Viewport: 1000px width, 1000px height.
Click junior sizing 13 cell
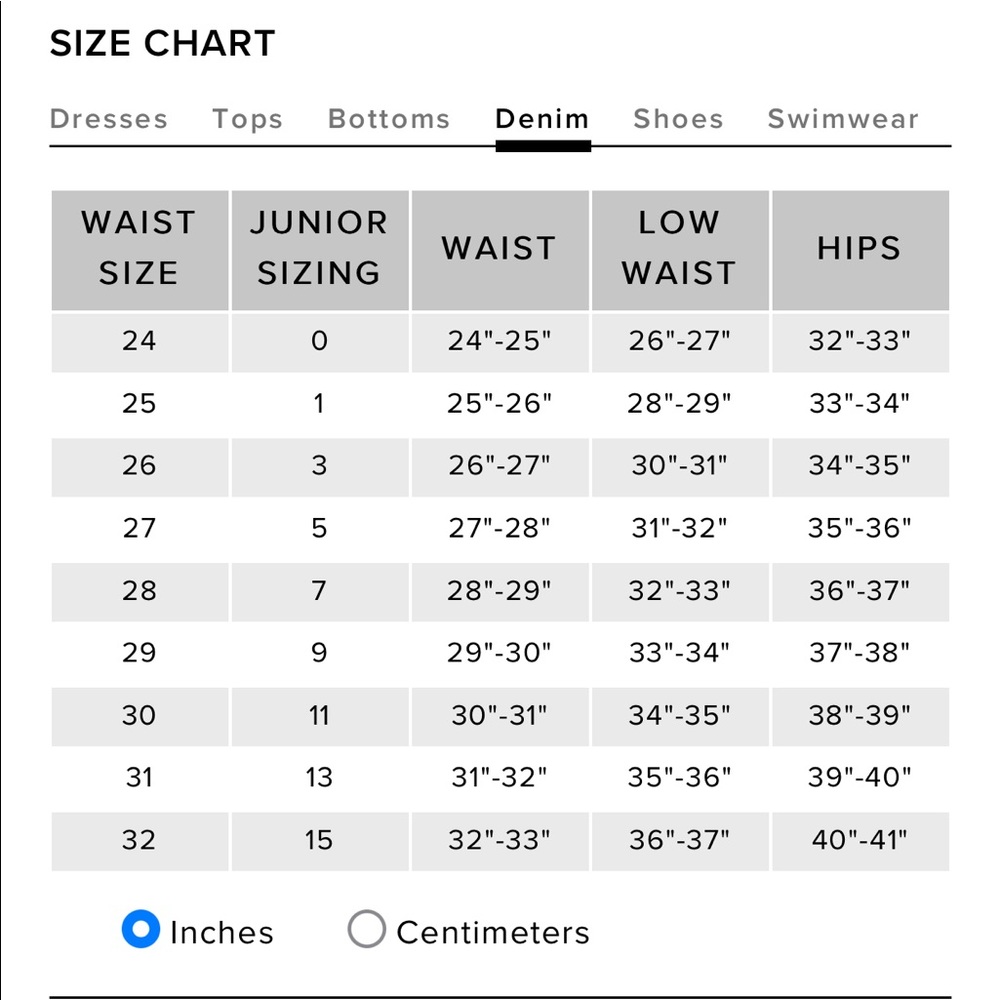[319, 777]
